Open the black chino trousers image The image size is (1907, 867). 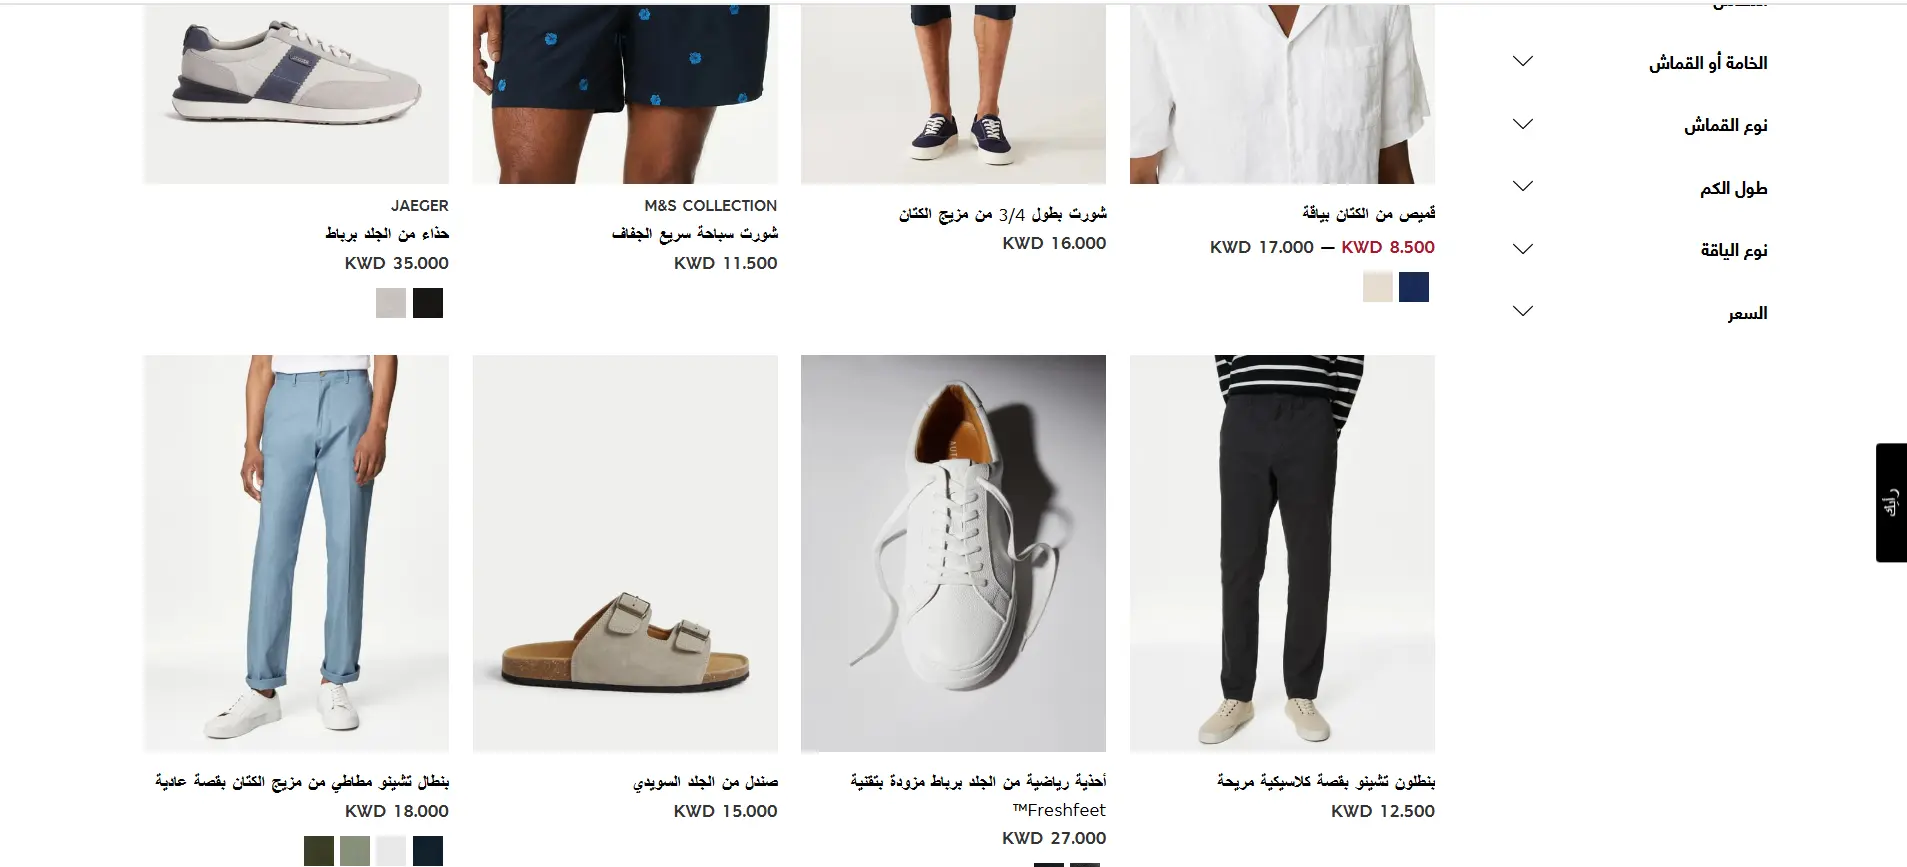tap(1282, 553)
